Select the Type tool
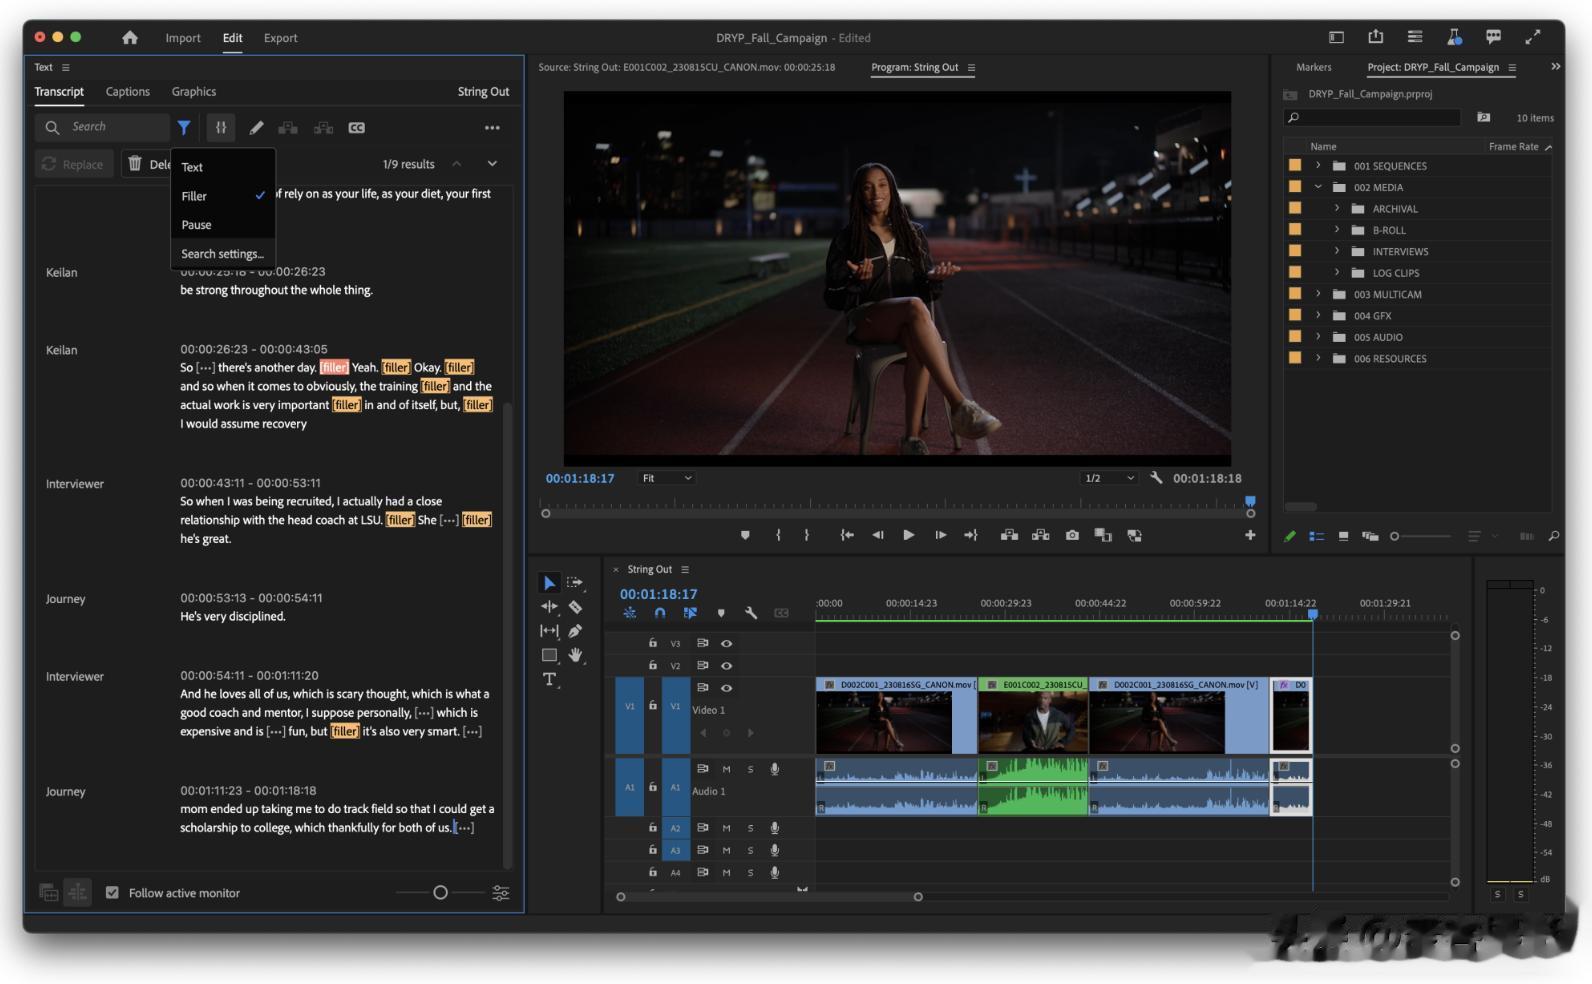The image size is (1592, 984). 549,680
